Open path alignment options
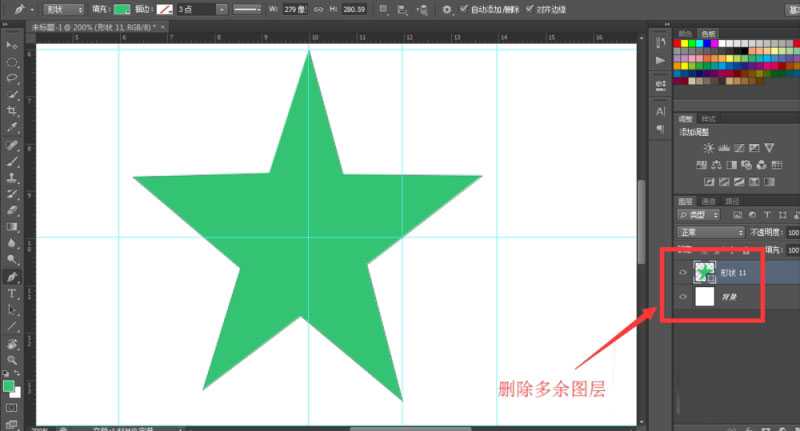This screenshot has width=800, height=431. [x=402, y=9]
